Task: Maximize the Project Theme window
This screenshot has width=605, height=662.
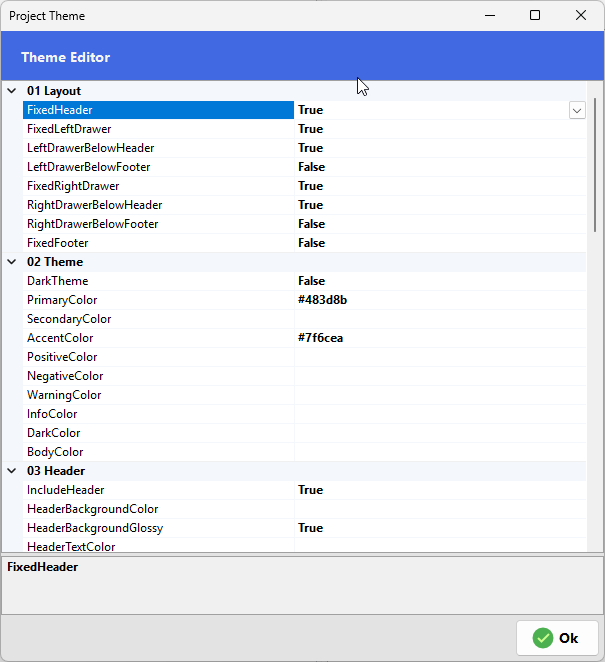Action: [535, 16]
